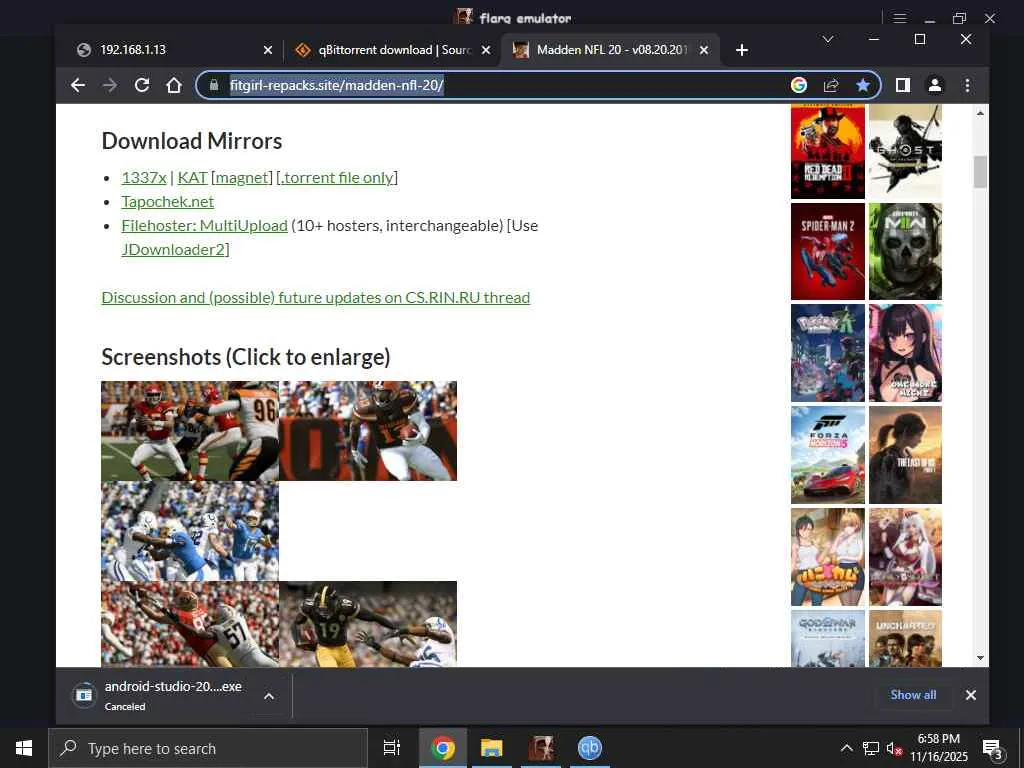Image resolution: width=1024 pixels, height=768 pixels.
Task: Open the Windows Start menu
Action: pyautogui.click(x=24, y=748)
